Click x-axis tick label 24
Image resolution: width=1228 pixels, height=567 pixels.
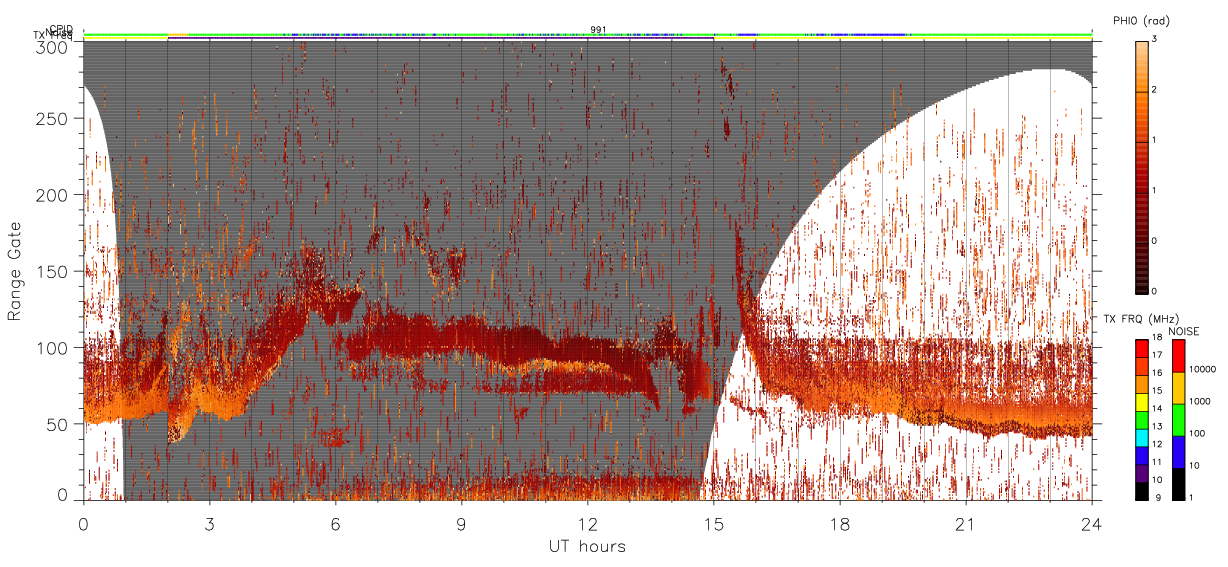(x=1091, y=524)
